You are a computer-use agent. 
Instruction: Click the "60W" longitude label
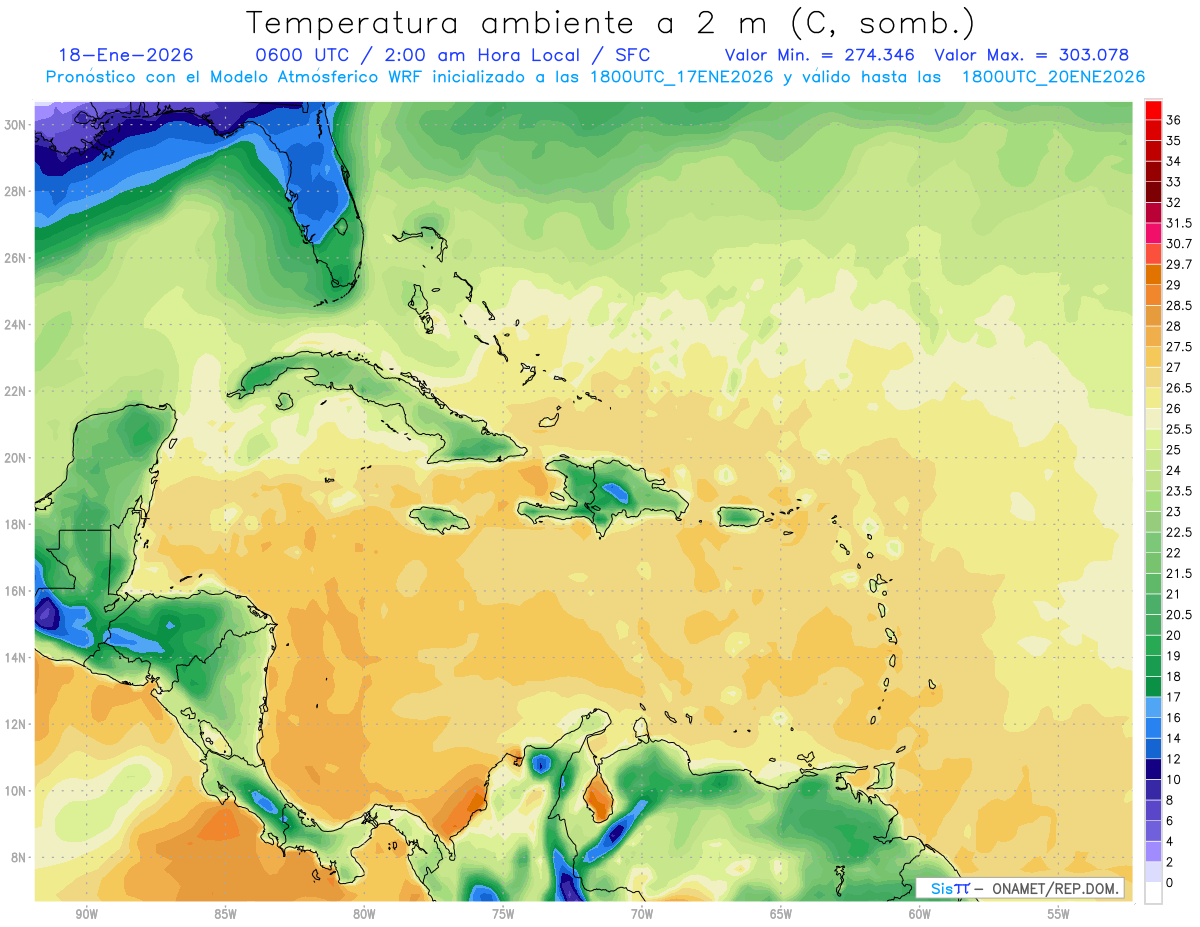[x=920, y=914]
